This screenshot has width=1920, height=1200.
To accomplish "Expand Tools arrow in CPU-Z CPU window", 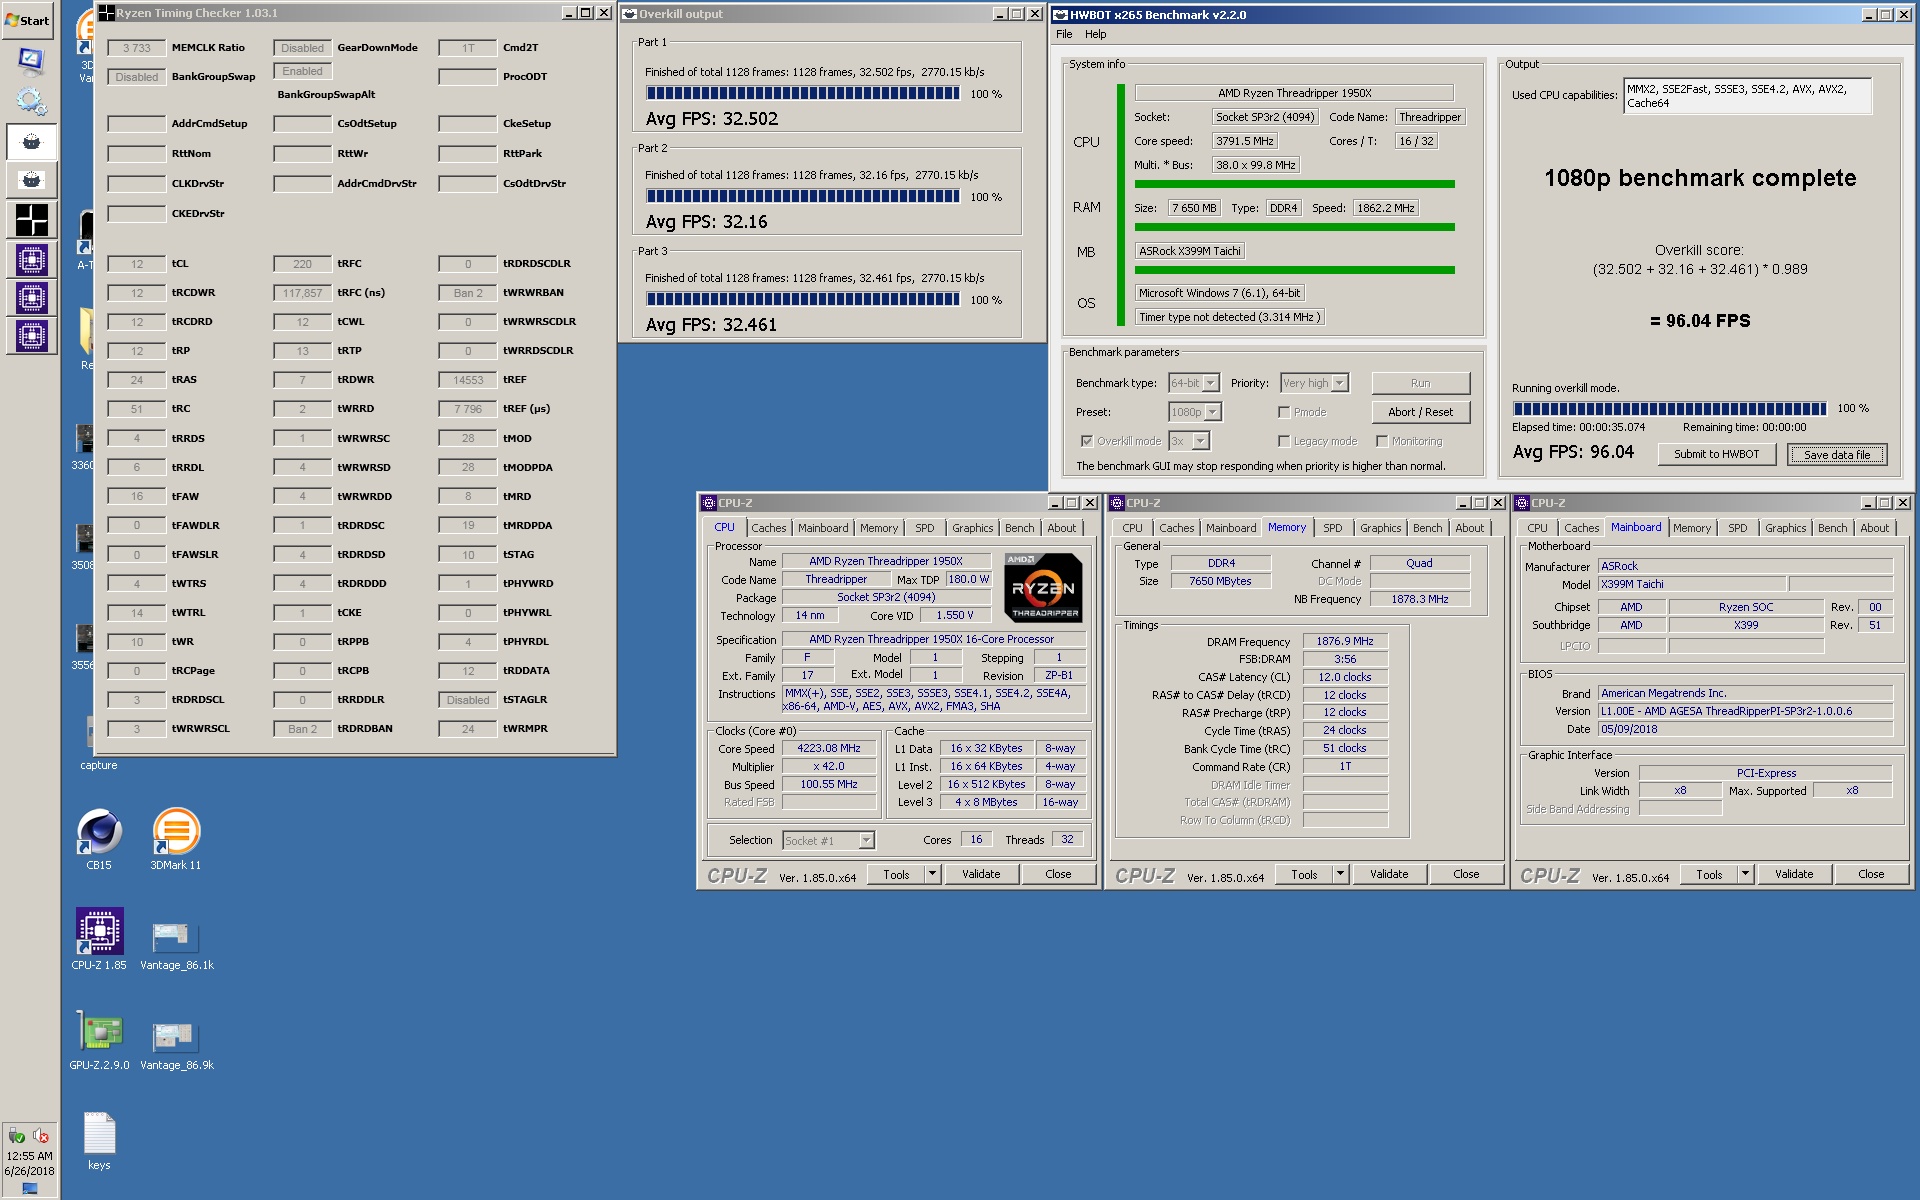I will click(x=932, y=874).
